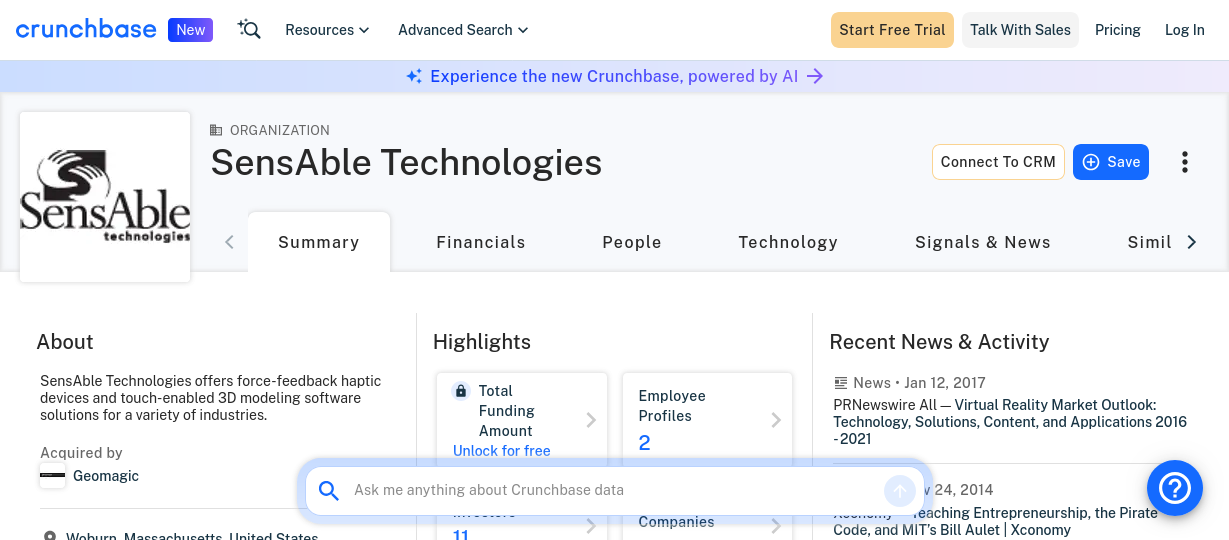Click the Talk With Sales button
1229x540 pixels.
[1020, 30]
